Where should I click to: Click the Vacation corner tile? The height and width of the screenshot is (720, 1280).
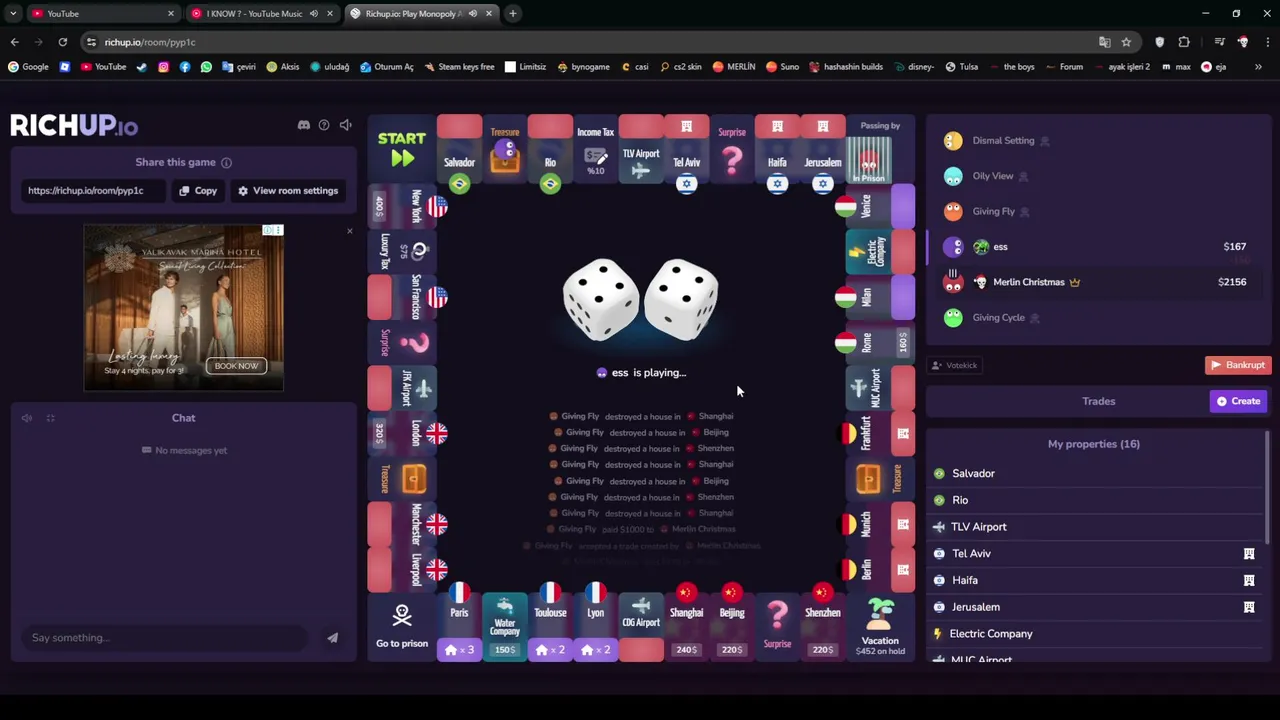880,627
